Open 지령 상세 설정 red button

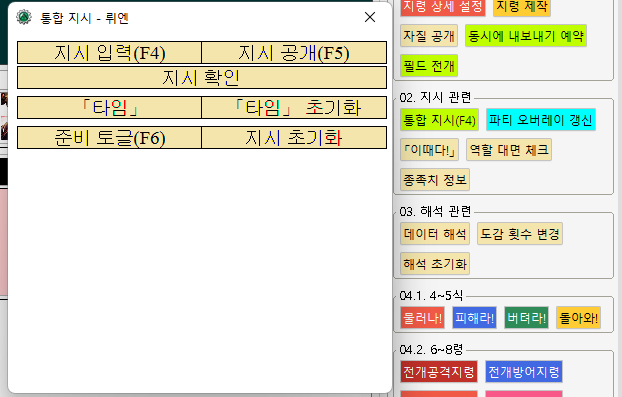443,7
